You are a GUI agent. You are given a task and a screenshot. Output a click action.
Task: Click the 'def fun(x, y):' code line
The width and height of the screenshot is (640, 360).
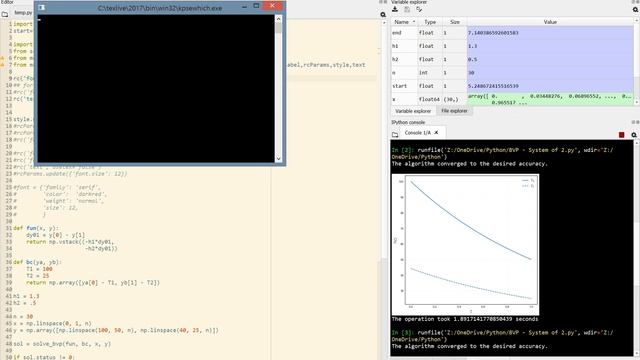coord(36,228)
